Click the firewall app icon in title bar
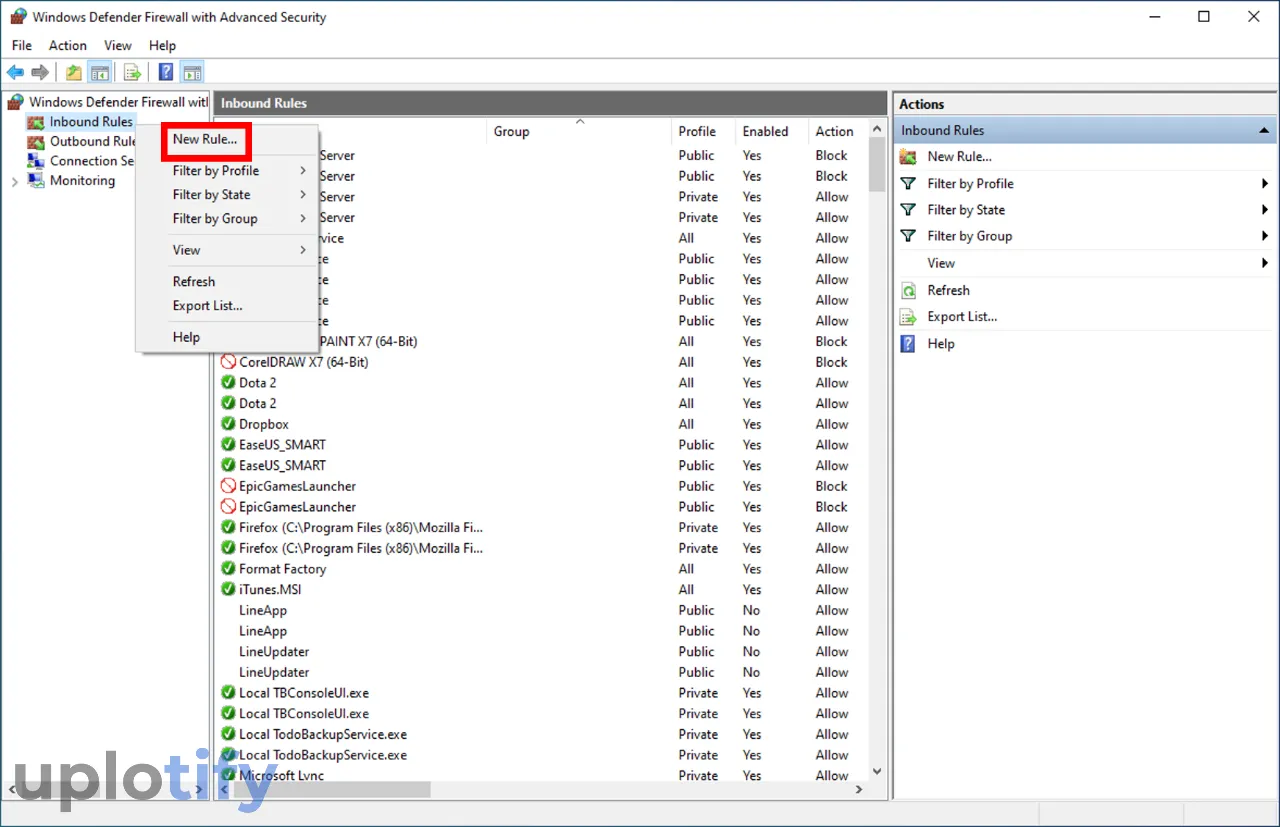The image size is (1280, 827). click(x=17, y=17)
